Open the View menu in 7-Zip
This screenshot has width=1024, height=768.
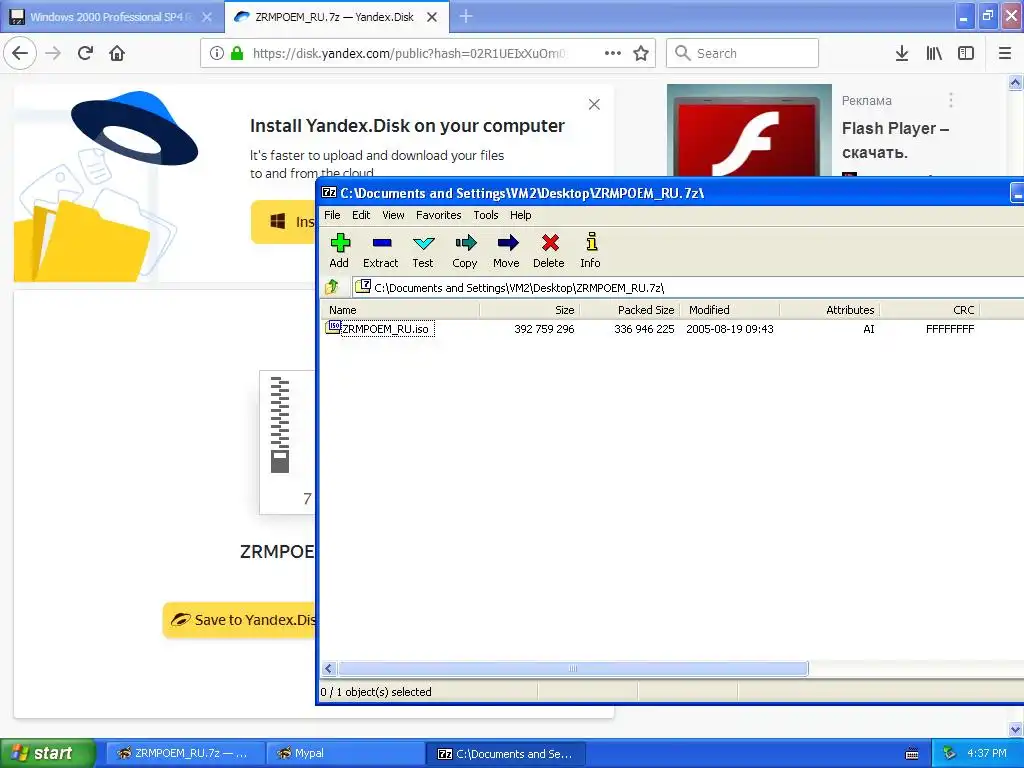click(x=393, y=215)
